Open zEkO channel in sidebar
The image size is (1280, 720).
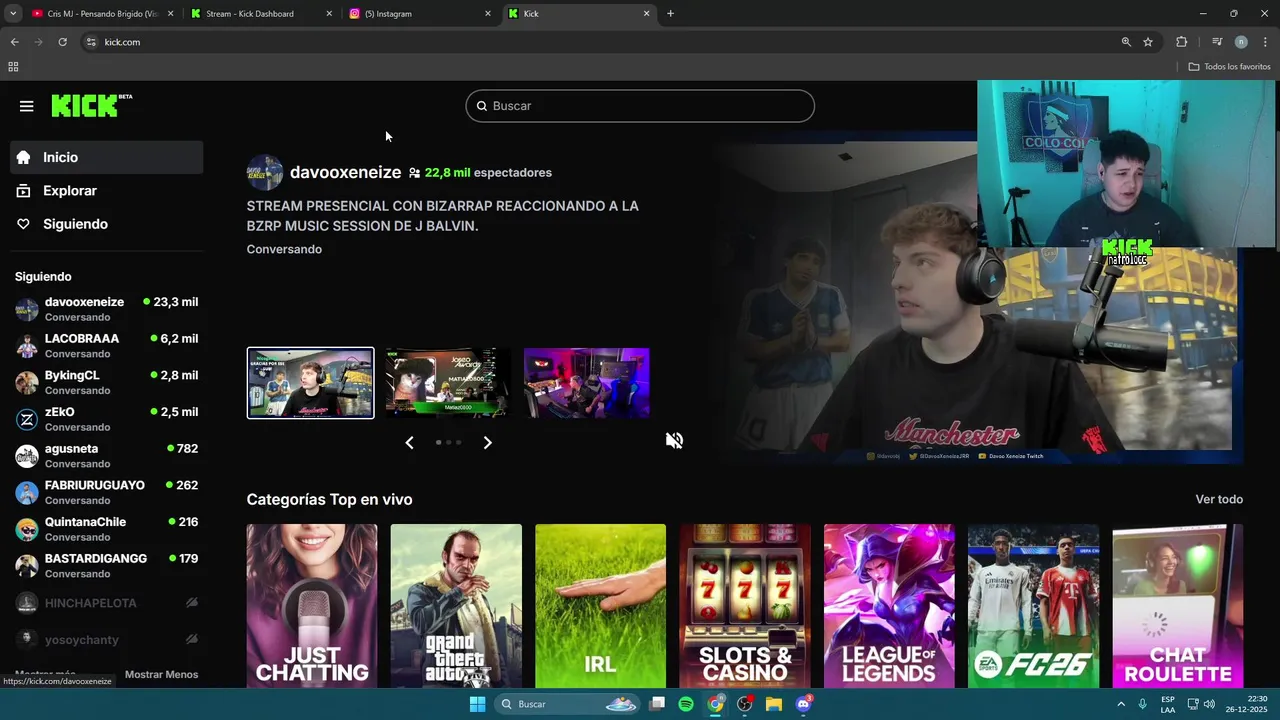pyautogui.click(x=107, y=419)
